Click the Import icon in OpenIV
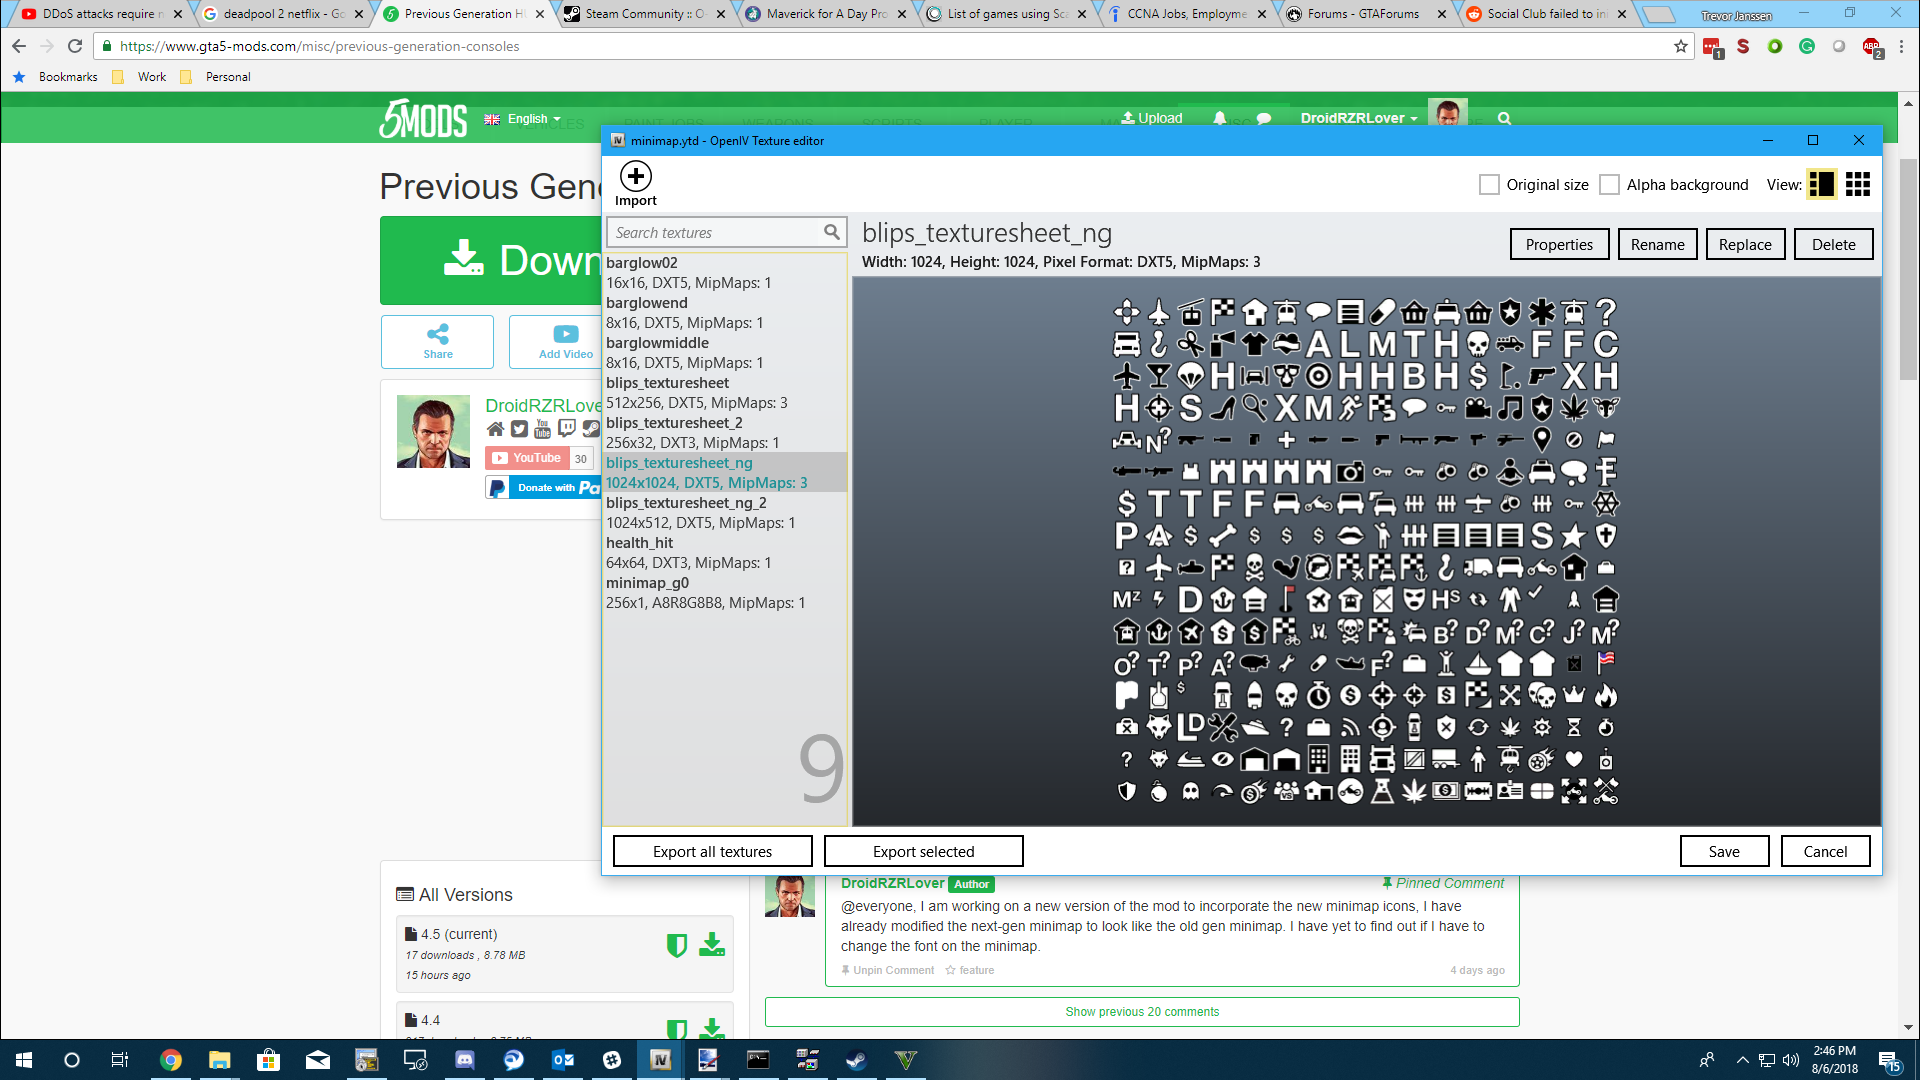The image size is (1920, 1080). point(636,175)
